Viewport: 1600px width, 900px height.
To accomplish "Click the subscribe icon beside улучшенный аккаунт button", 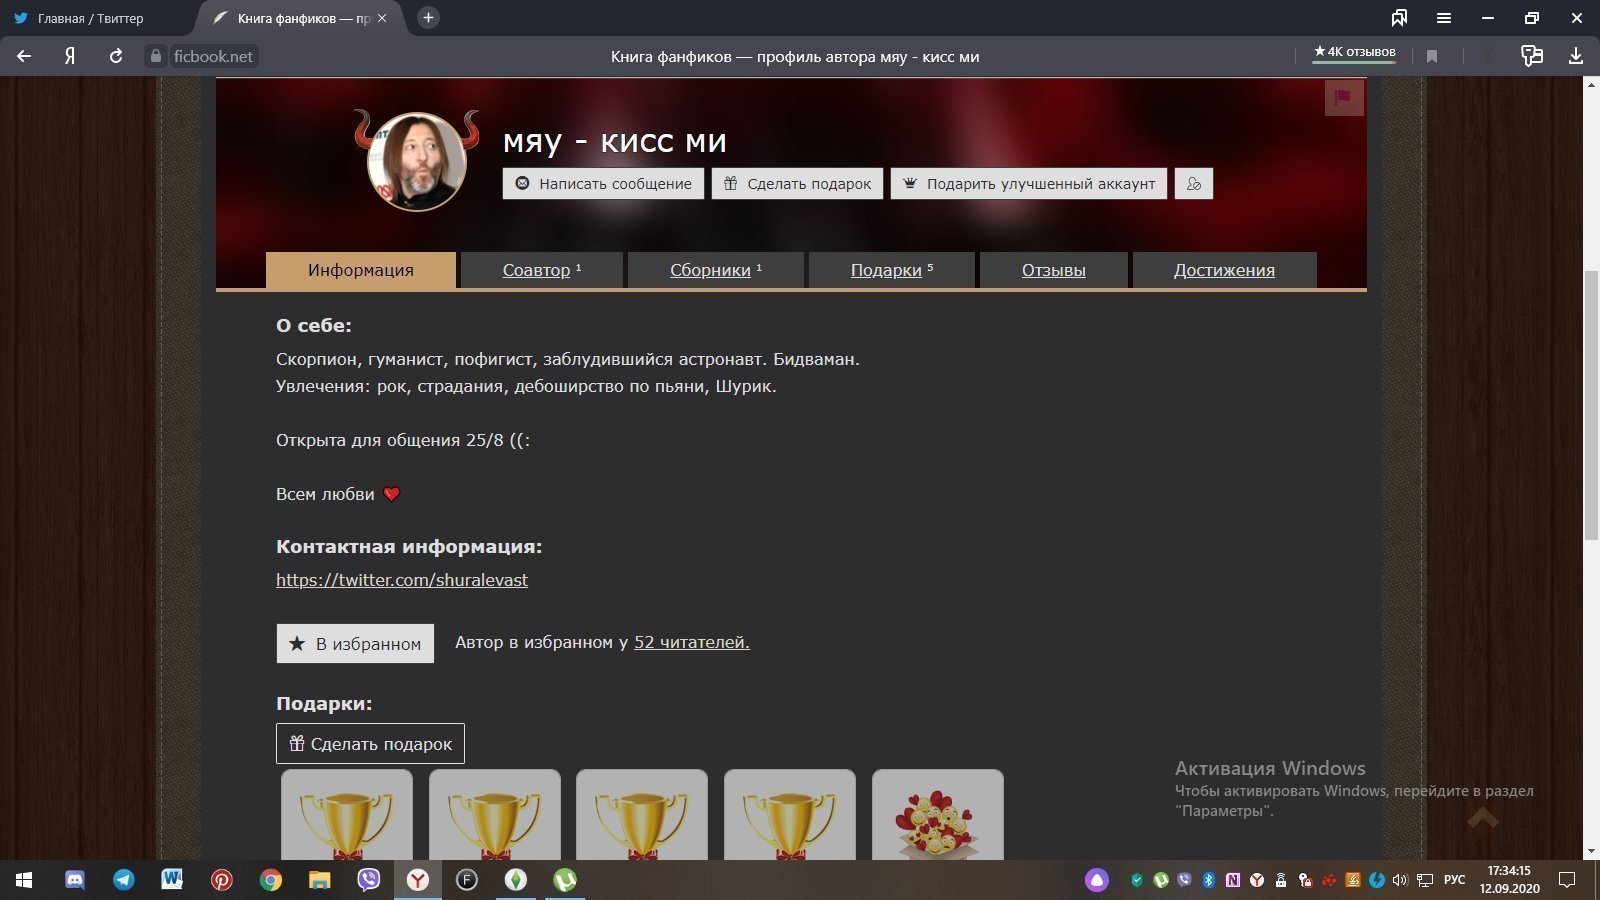I will click(x=1193, y=183).
